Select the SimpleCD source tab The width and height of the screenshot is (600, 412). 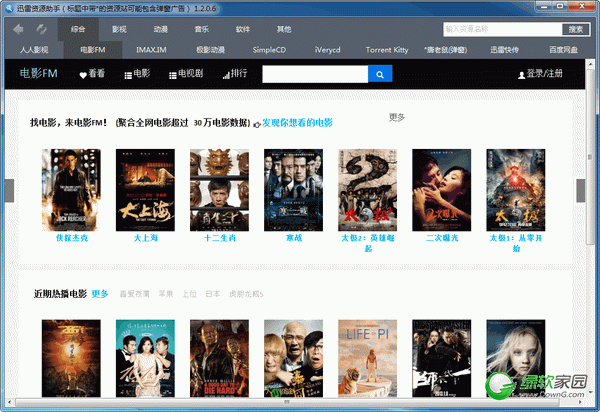(x=269, y=50)
